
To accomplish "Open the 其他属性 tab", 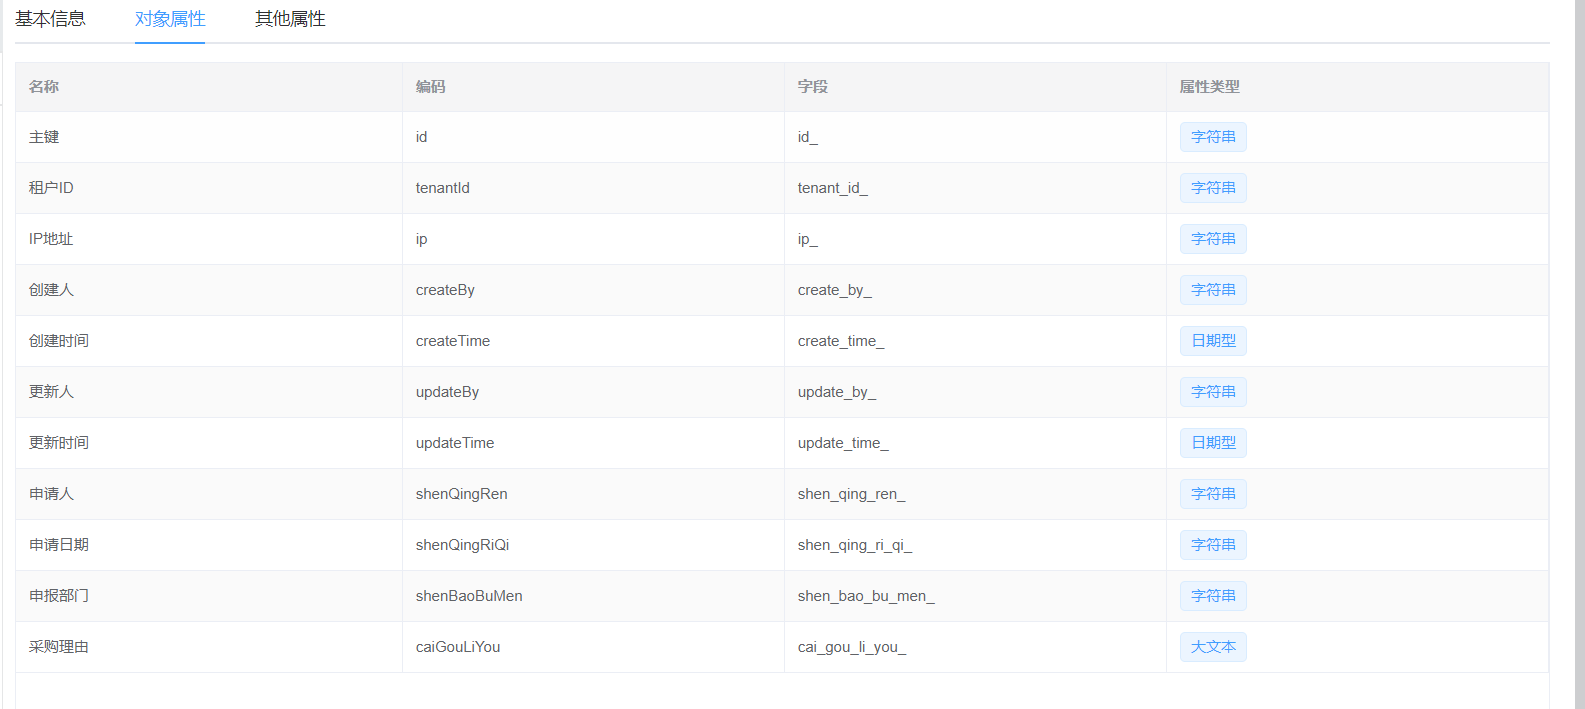I will tap(290, 19).
